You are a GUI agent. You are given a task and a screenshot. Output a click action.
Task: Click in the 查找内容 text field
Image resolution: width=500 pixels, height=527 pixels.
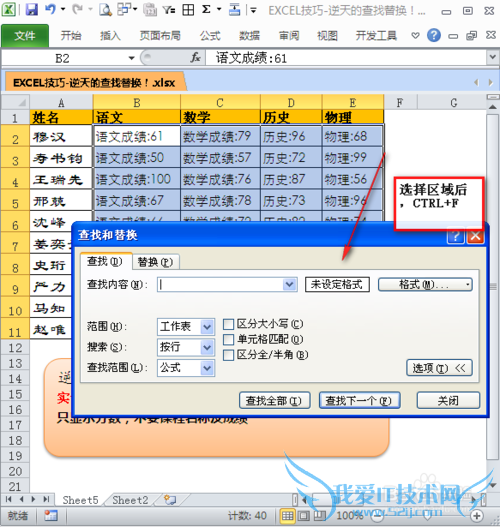pyautogui.click(x=220, y=284)
